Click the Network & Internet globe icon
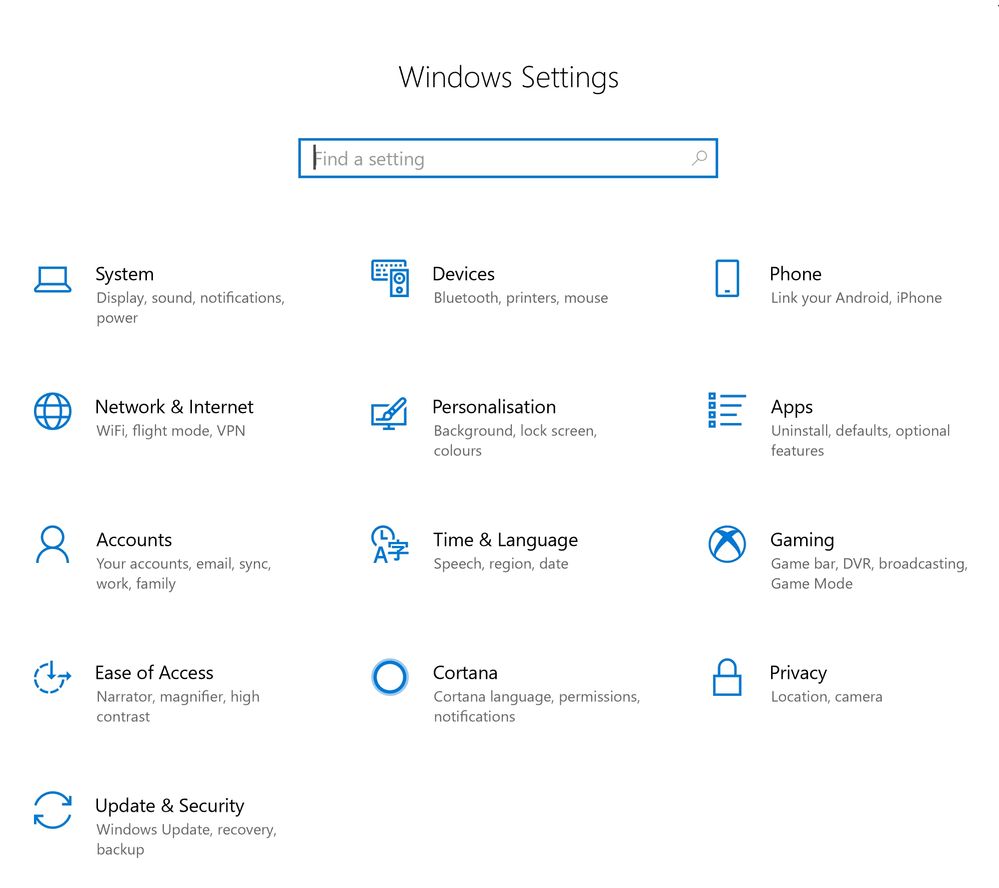999x888 pixels. (52, 411)
